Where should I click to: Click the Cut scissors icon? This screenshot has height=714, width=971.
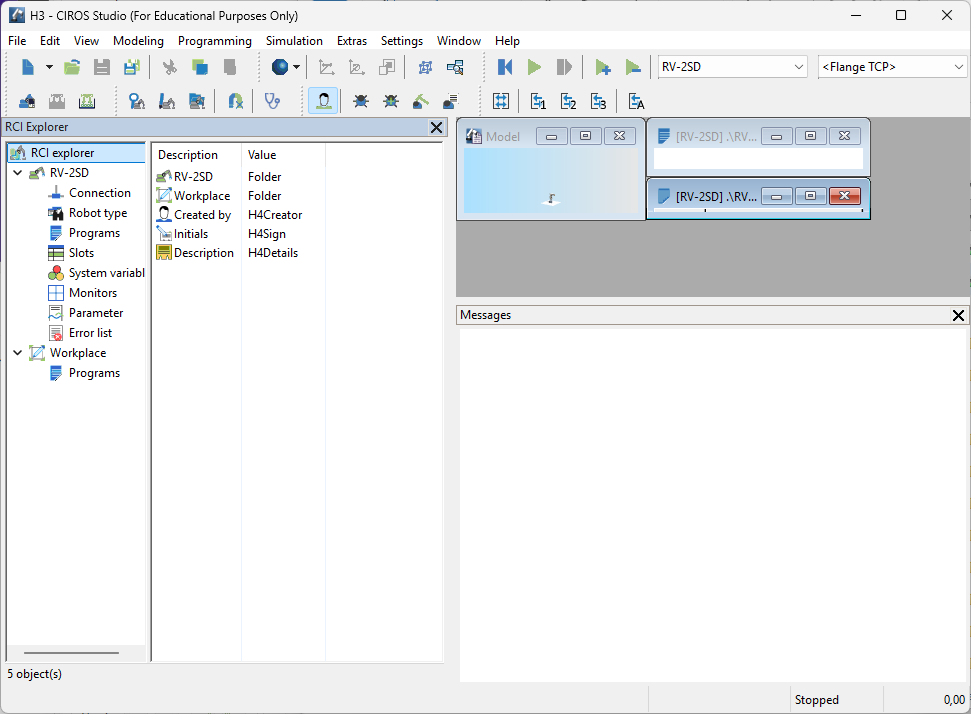coord(169,67)
